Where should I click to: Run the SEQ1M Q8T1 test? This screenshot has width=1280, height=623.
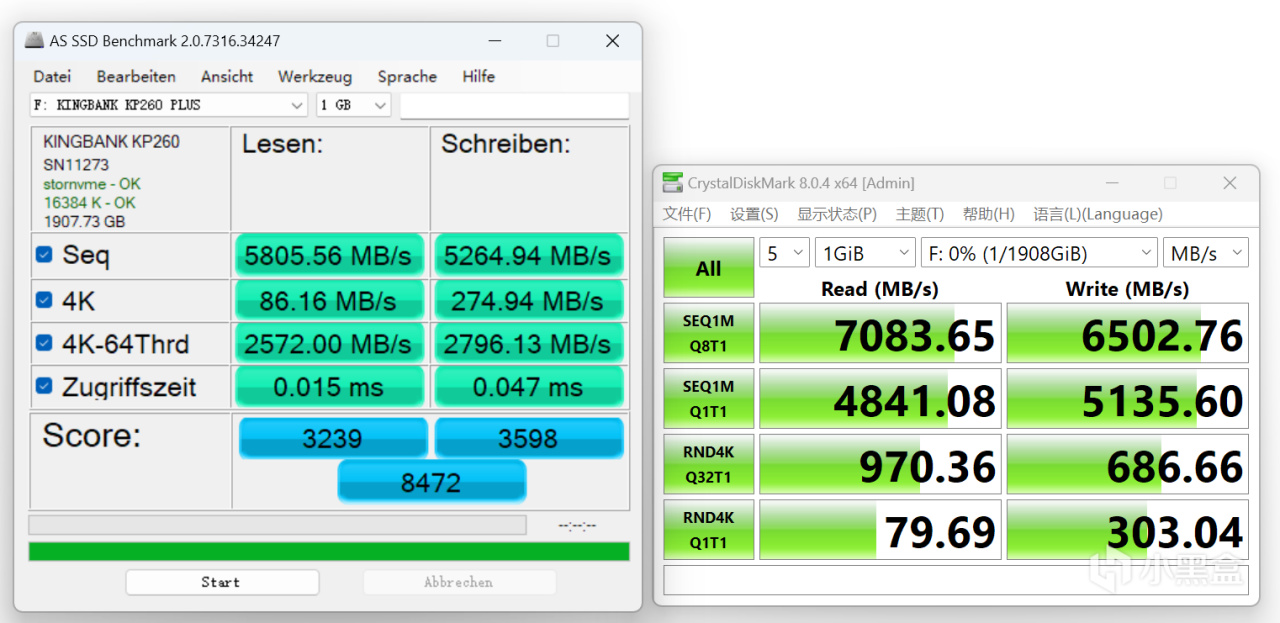708,335
